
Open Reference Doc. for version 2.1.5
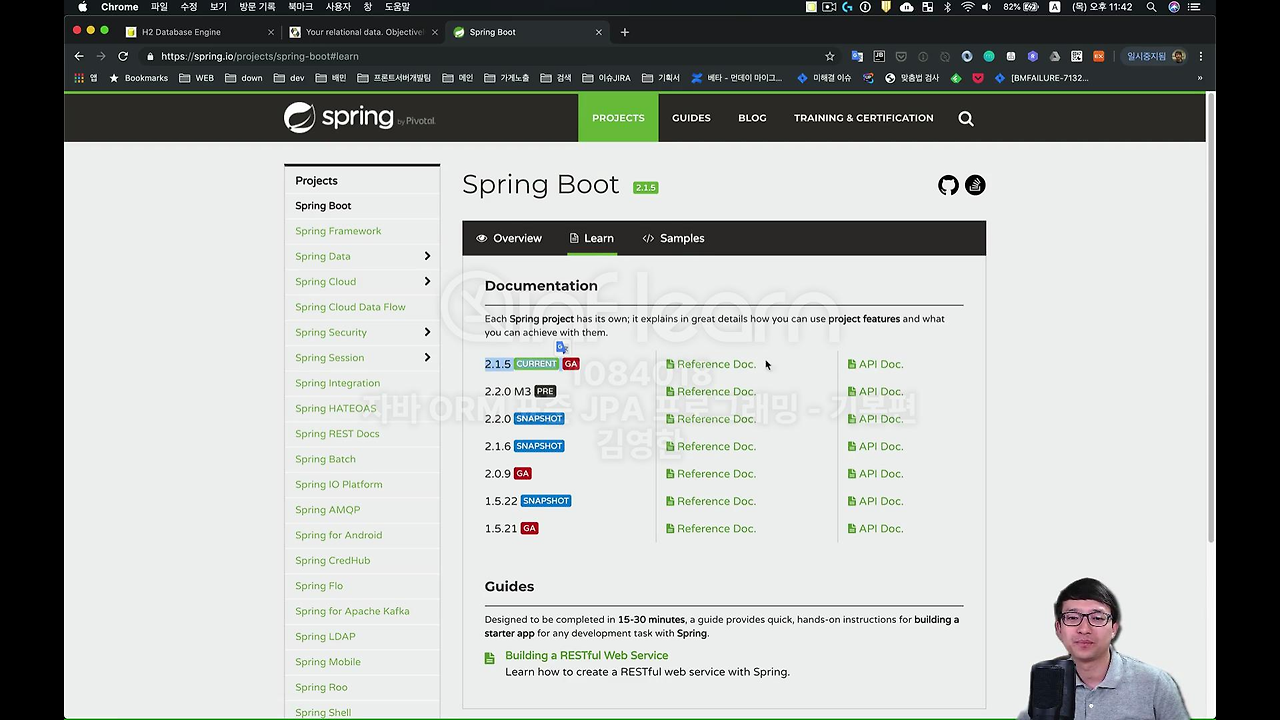[x=711, y=364]
